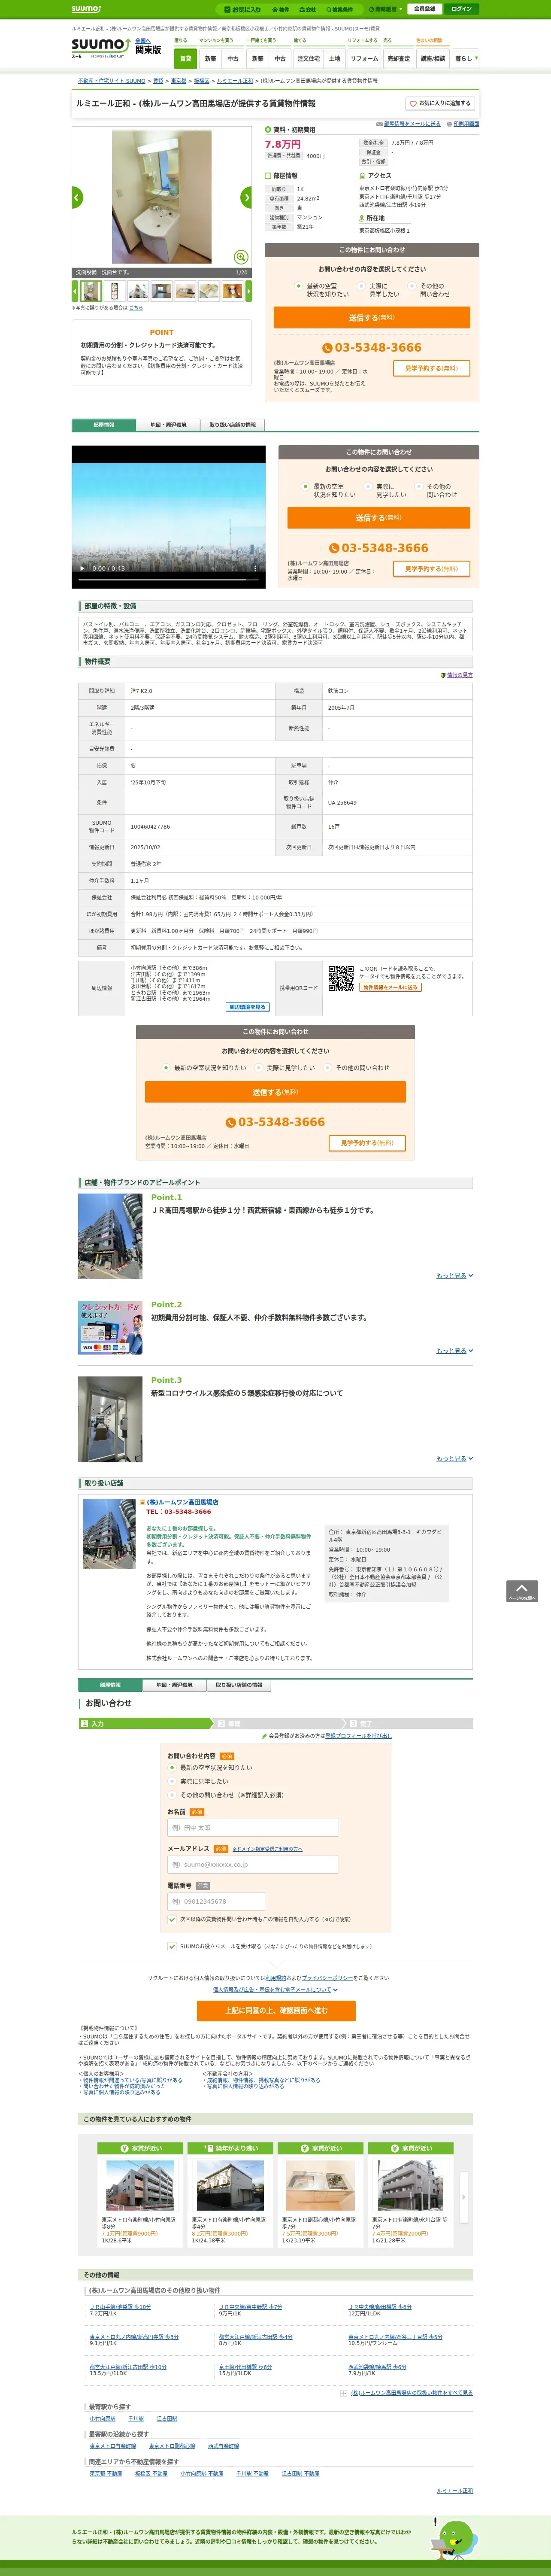Toggle auto-fill checkbox for 次回以降の賃貸物件問い合わせ
This screenshot has width=551, height=2576.
(x=173, y=1919)
